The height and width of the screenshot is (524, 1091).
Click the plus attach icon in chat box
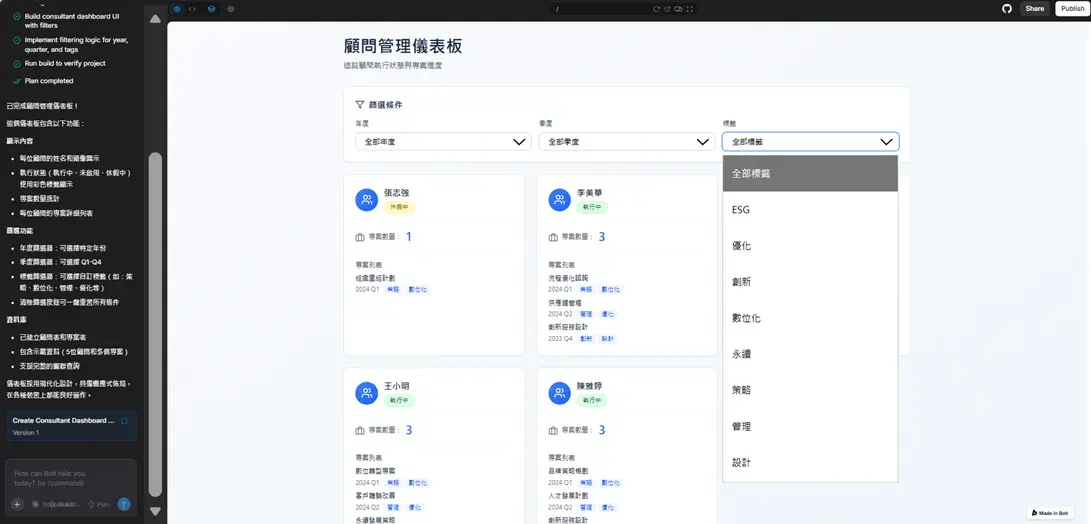17,505
